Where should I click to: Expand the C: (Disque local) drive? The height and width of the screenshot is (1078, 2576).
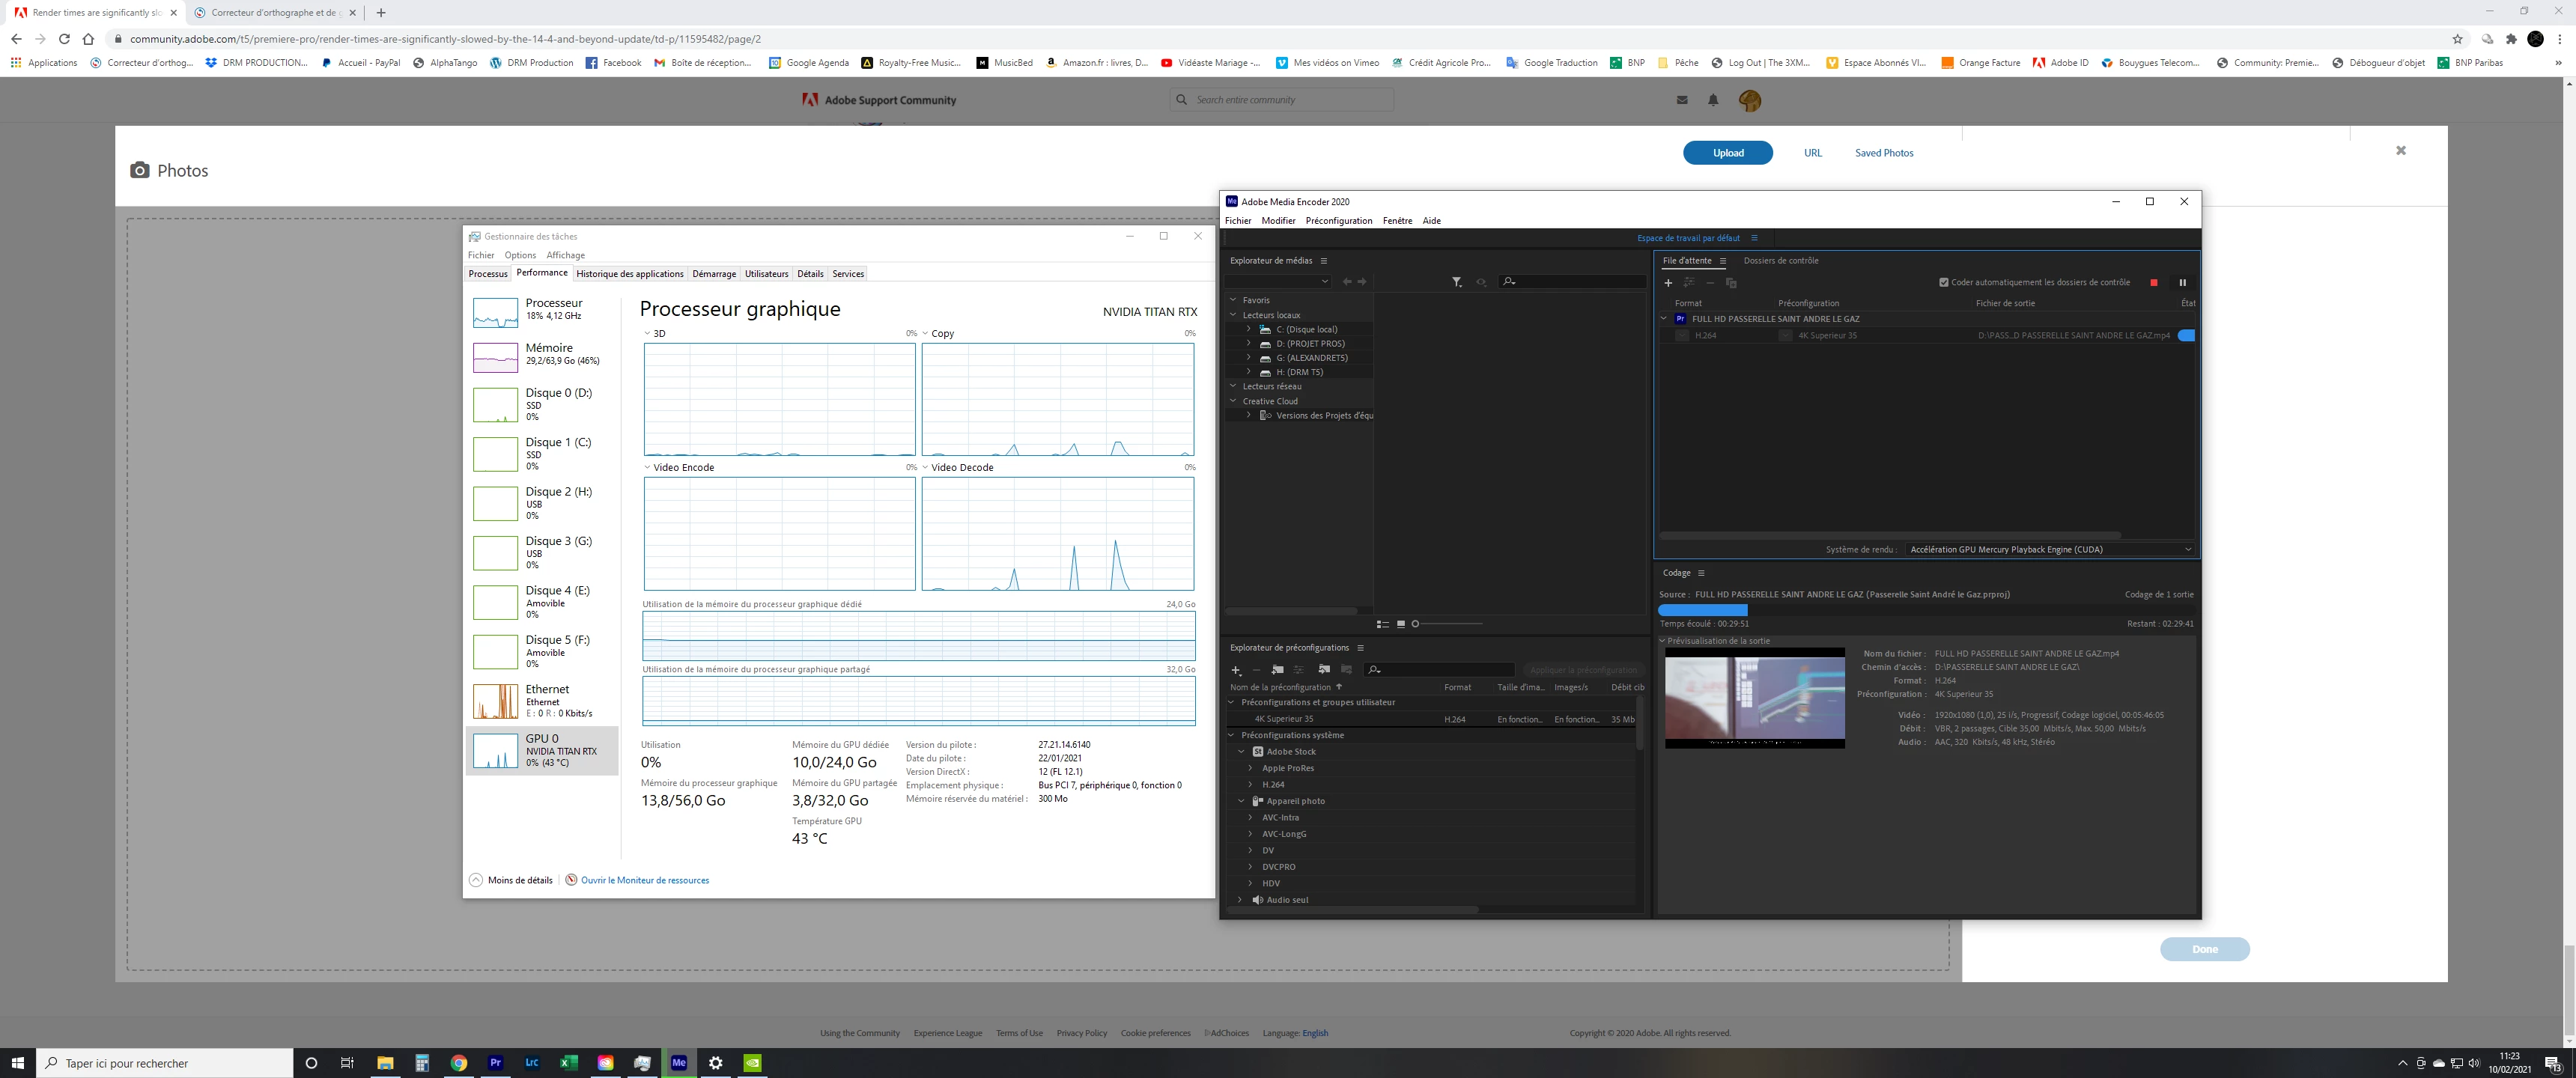(x=1248, y=329)
